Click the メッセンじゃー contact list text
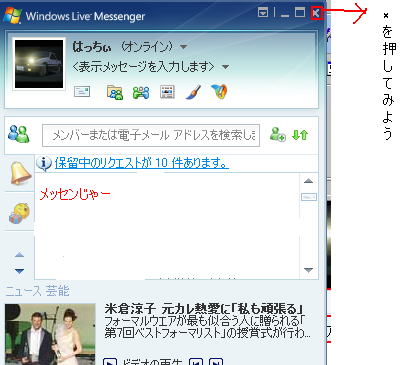The width and height of the screenshot is (400, 365). pos(75,194)
